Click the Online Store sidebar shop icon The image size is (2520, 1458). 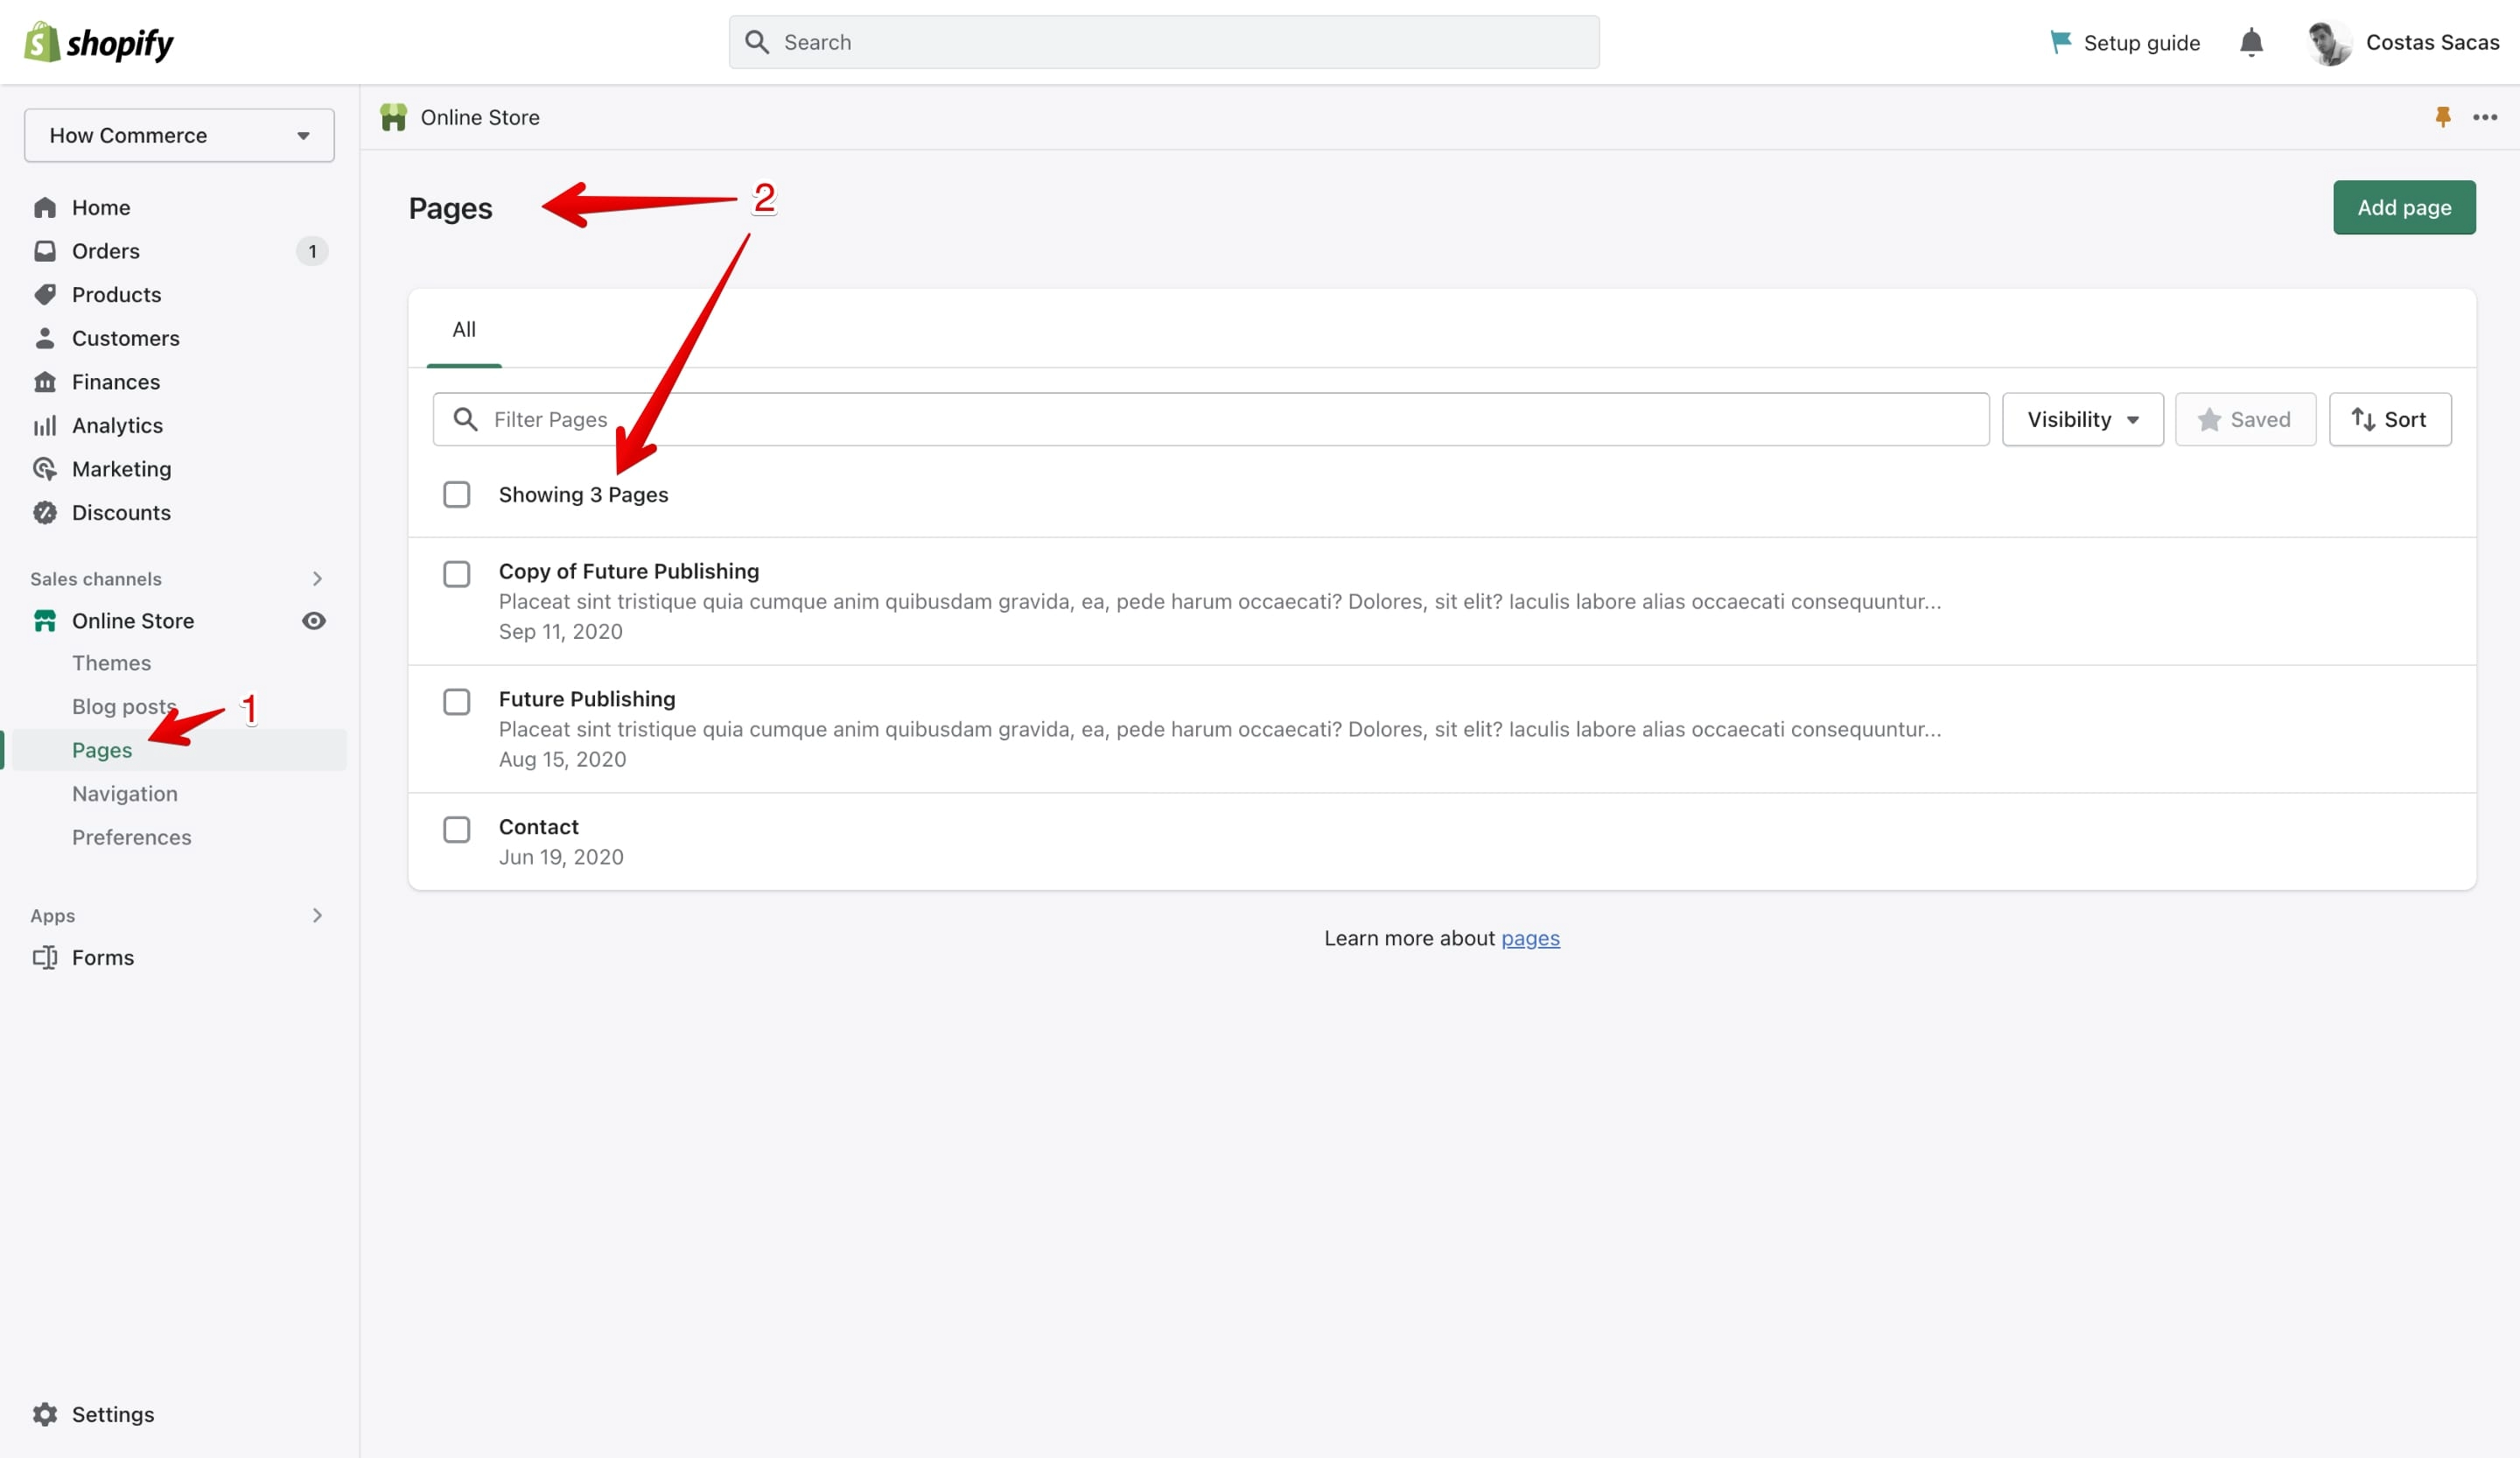click(45, 621)
